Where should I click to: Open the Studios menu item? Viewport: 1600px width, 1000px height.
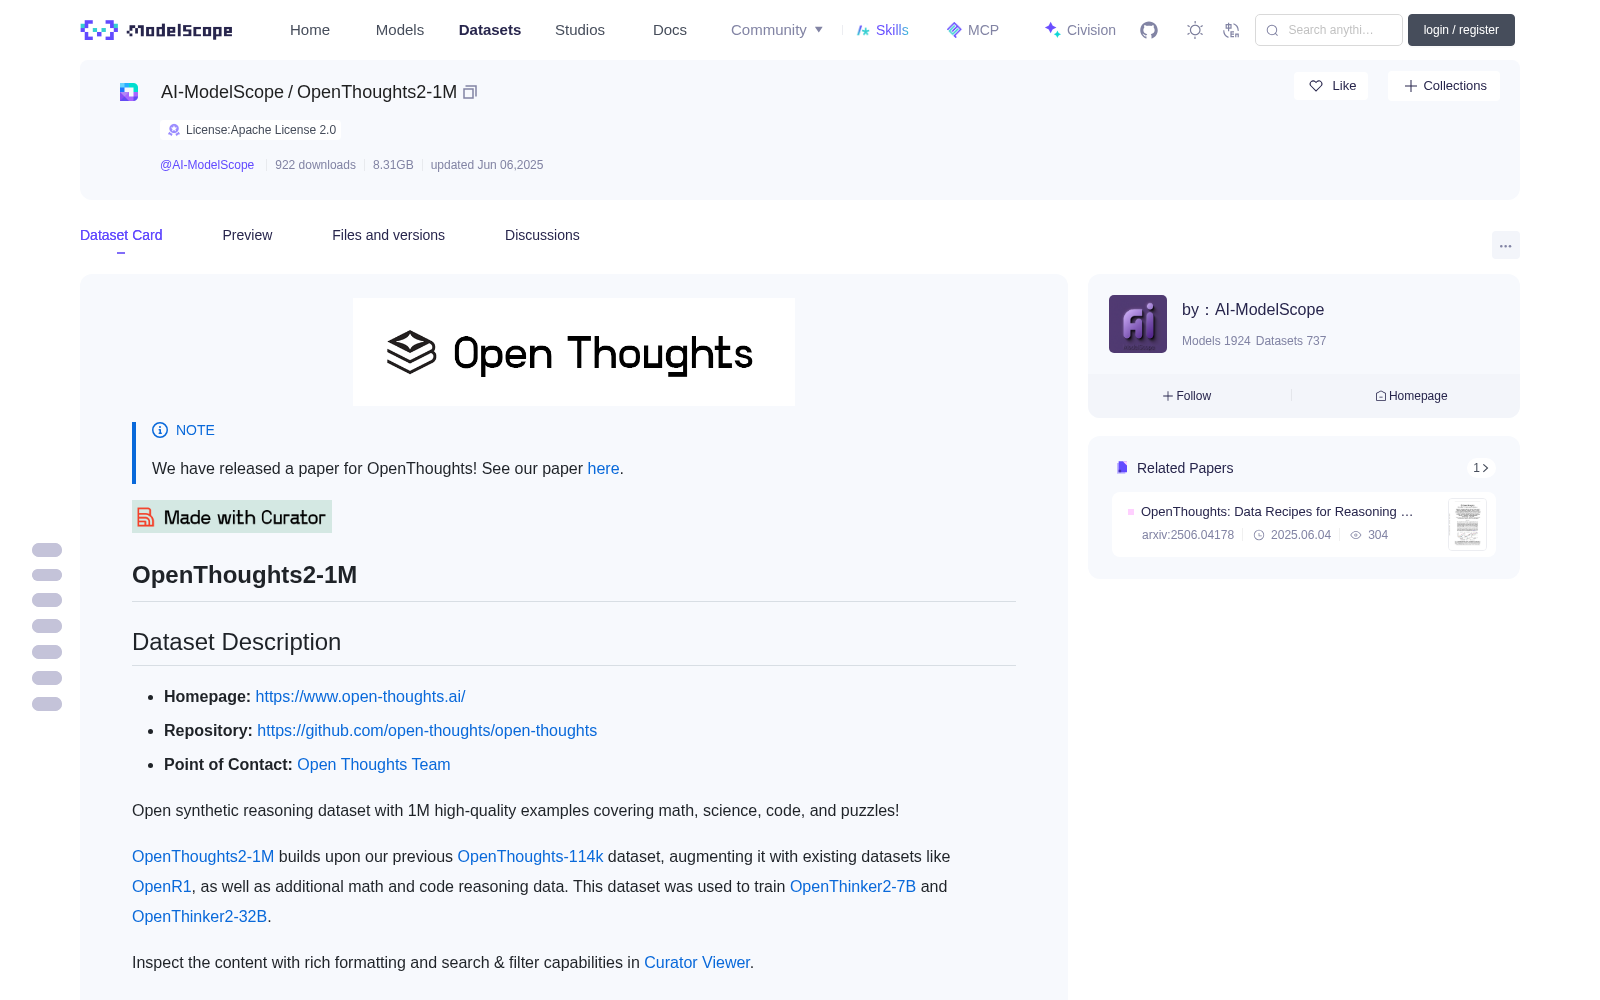click(580, 30)
